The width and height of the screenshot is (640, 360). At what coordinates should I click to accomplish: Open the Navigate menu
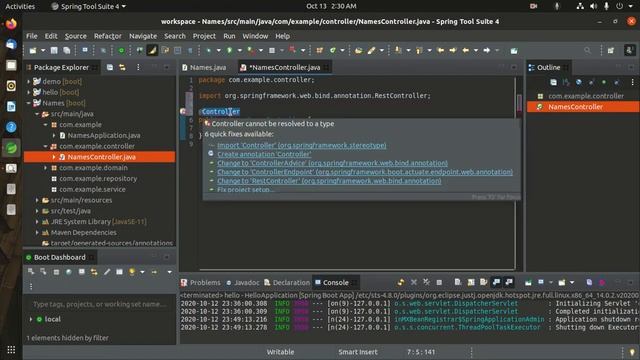click(x=143, y=36)
